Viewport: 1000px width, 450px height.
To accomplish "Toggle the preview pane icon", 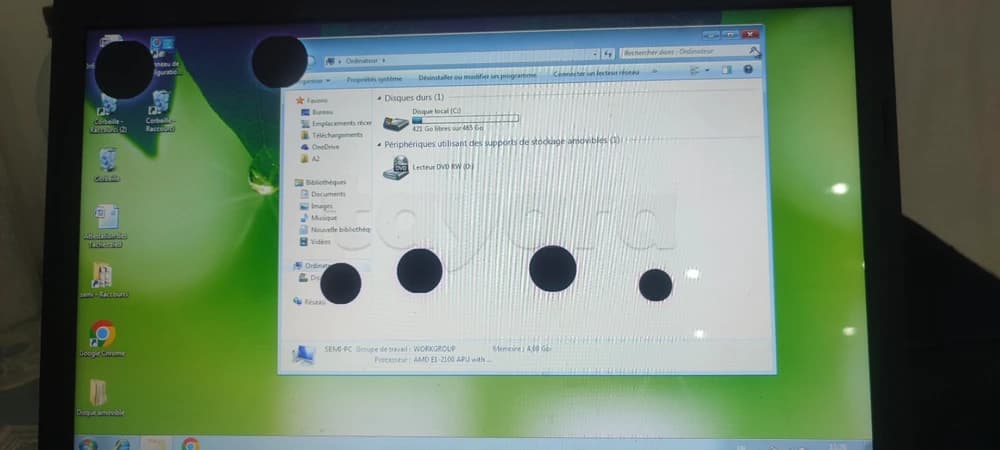I will click(728, 70).
